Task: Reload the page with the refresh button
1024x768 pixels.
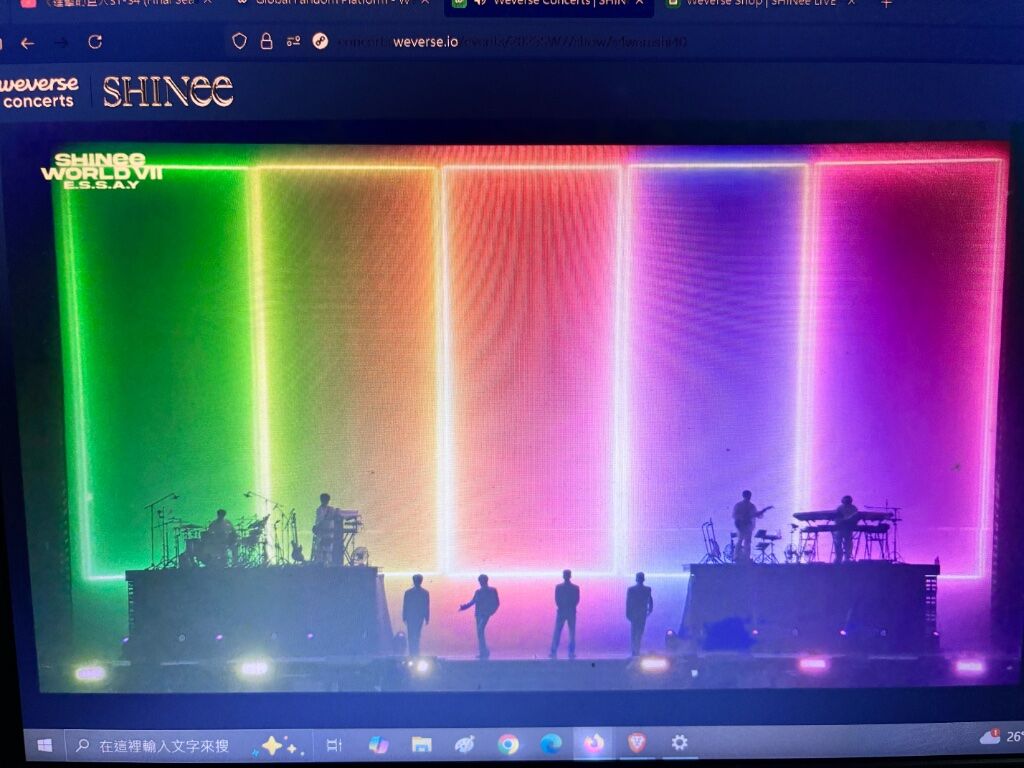Action: (x=95, y=42)
